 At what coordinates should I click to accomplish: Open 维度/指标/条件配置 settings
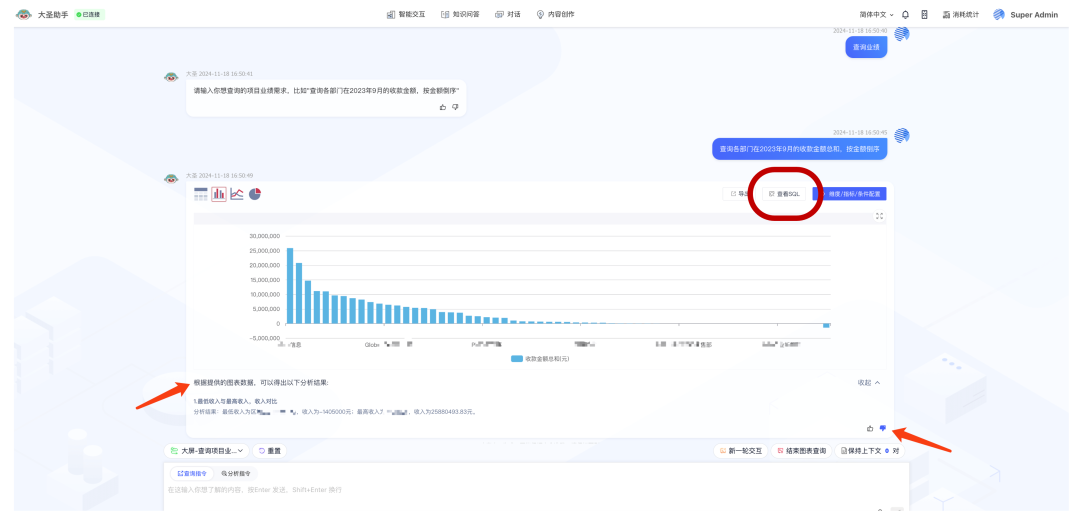(852, 194)
